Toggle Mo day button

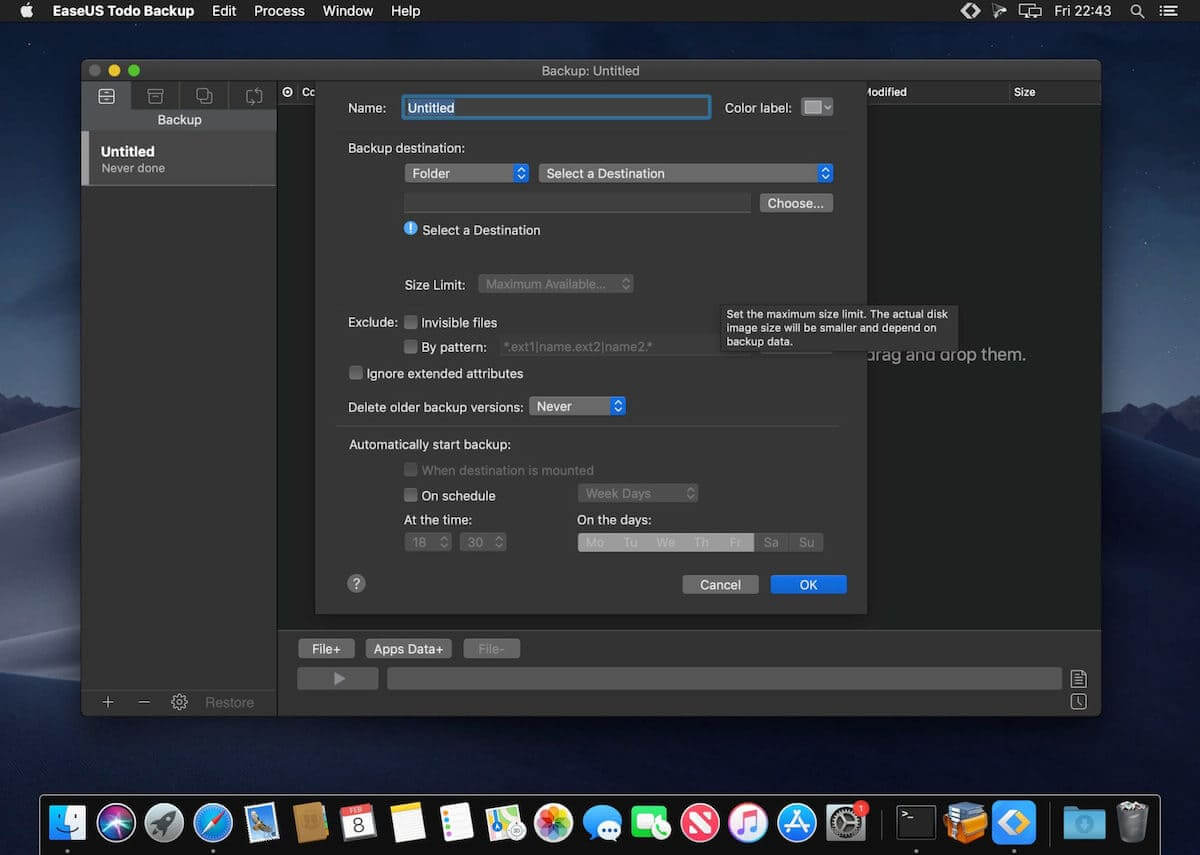point(595,542)
